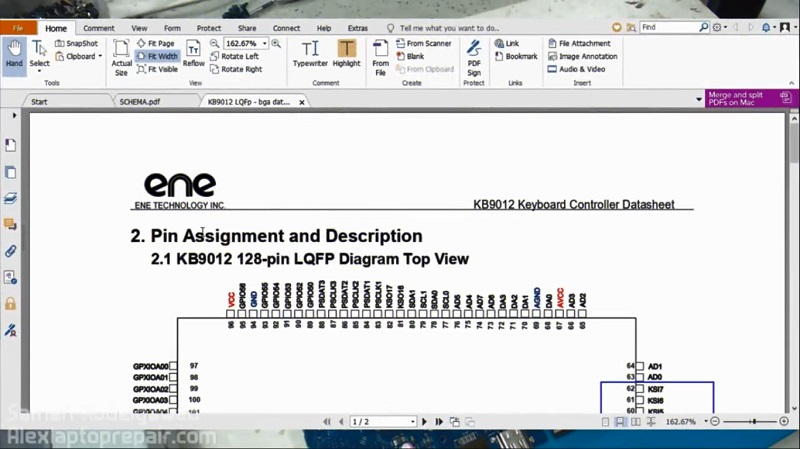The height and width of the screenshot is (449, 800).
Task: Close the KB9012 LQFp document tab
Action: (302, 102)
